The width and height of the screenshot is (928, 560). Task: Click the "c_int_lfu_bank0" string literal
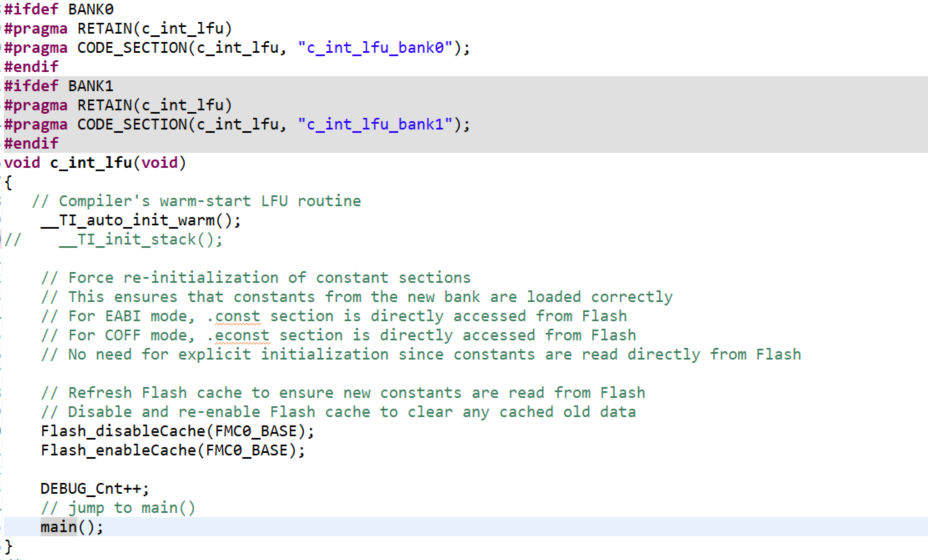(375, 47)
